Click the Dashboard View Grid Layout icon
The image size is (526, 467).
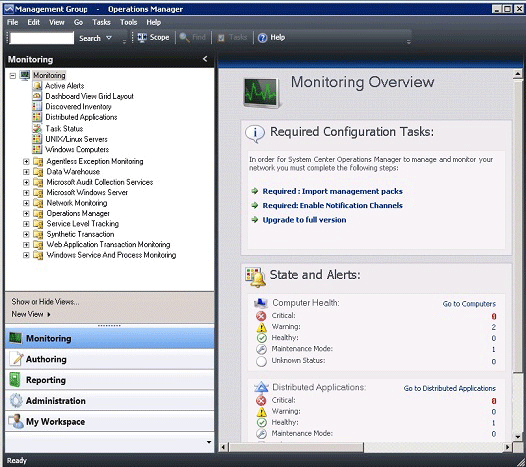(x=37, y=96)
